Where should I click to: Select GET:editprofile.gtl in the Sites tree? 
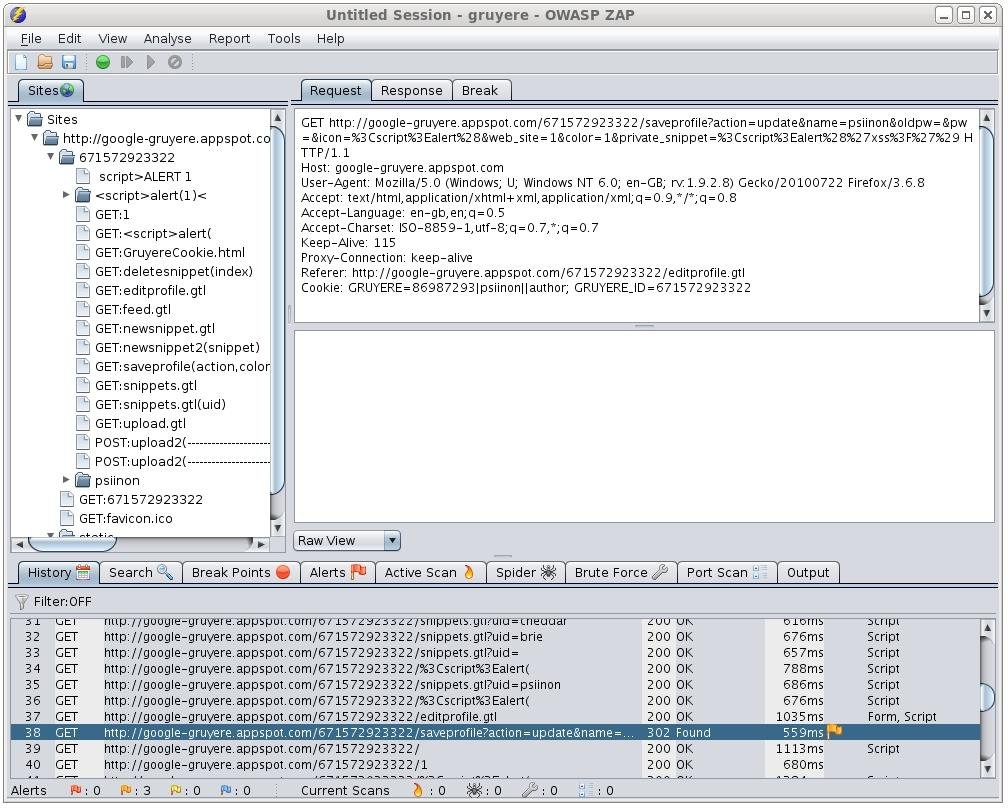150,290
